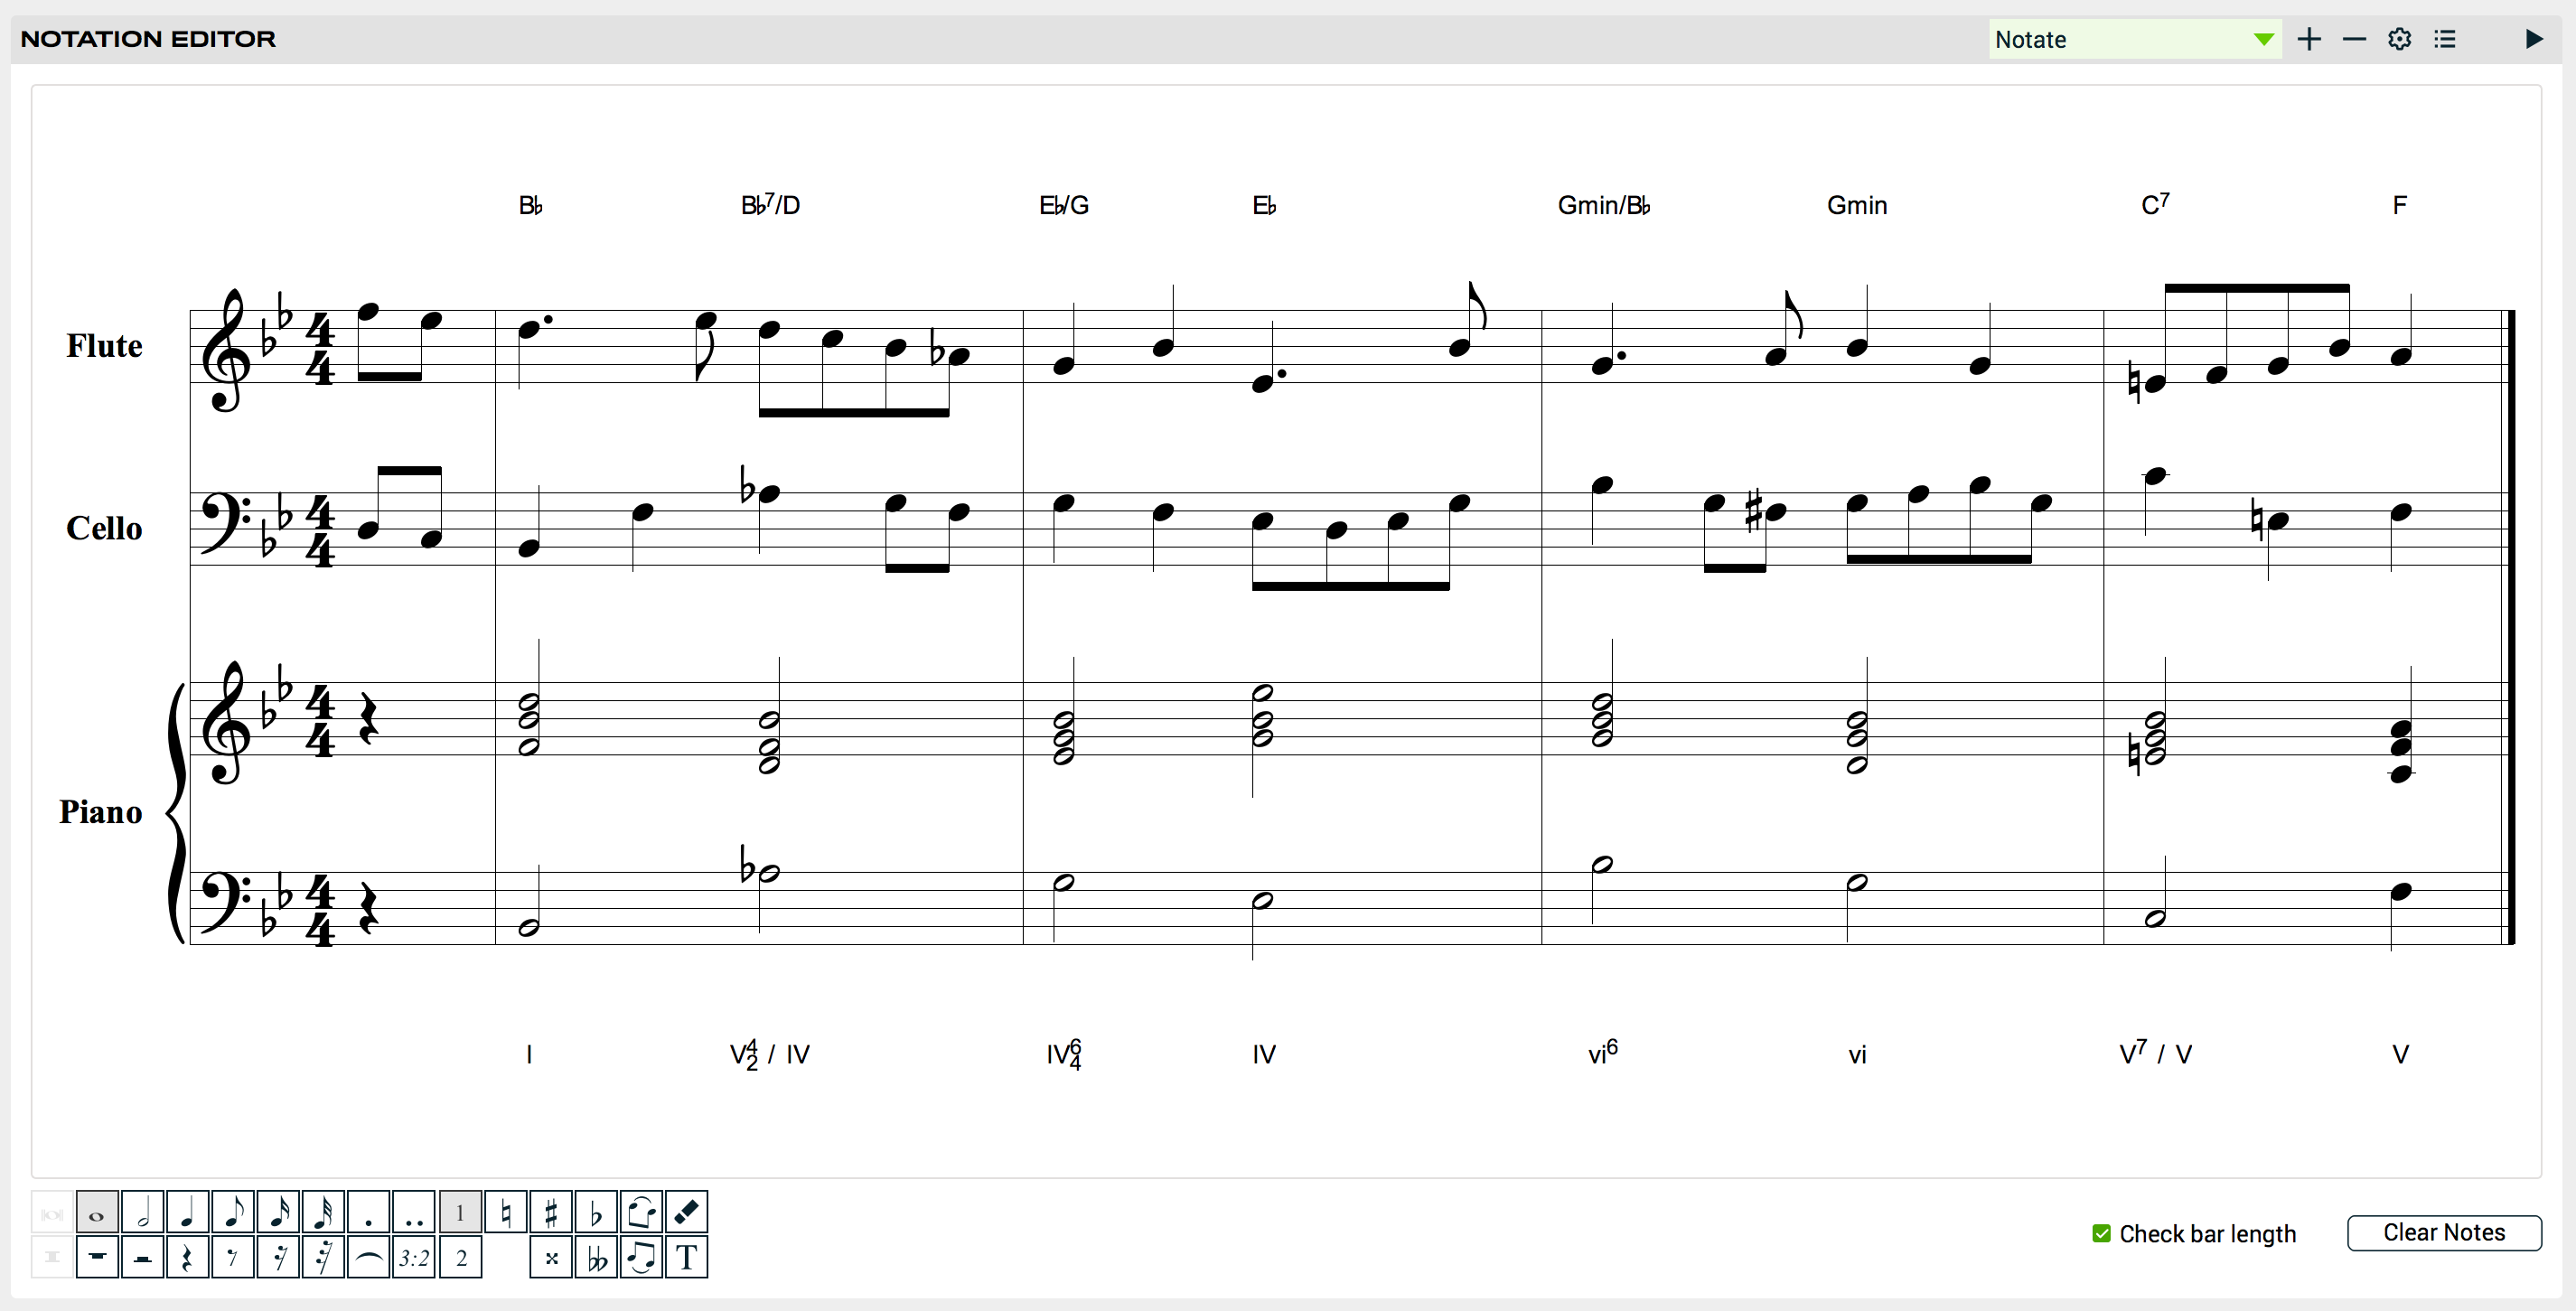Screen dimensions: 2576x1311
Task: Select the sharp accidental tool
Action: coord(551,1212)
